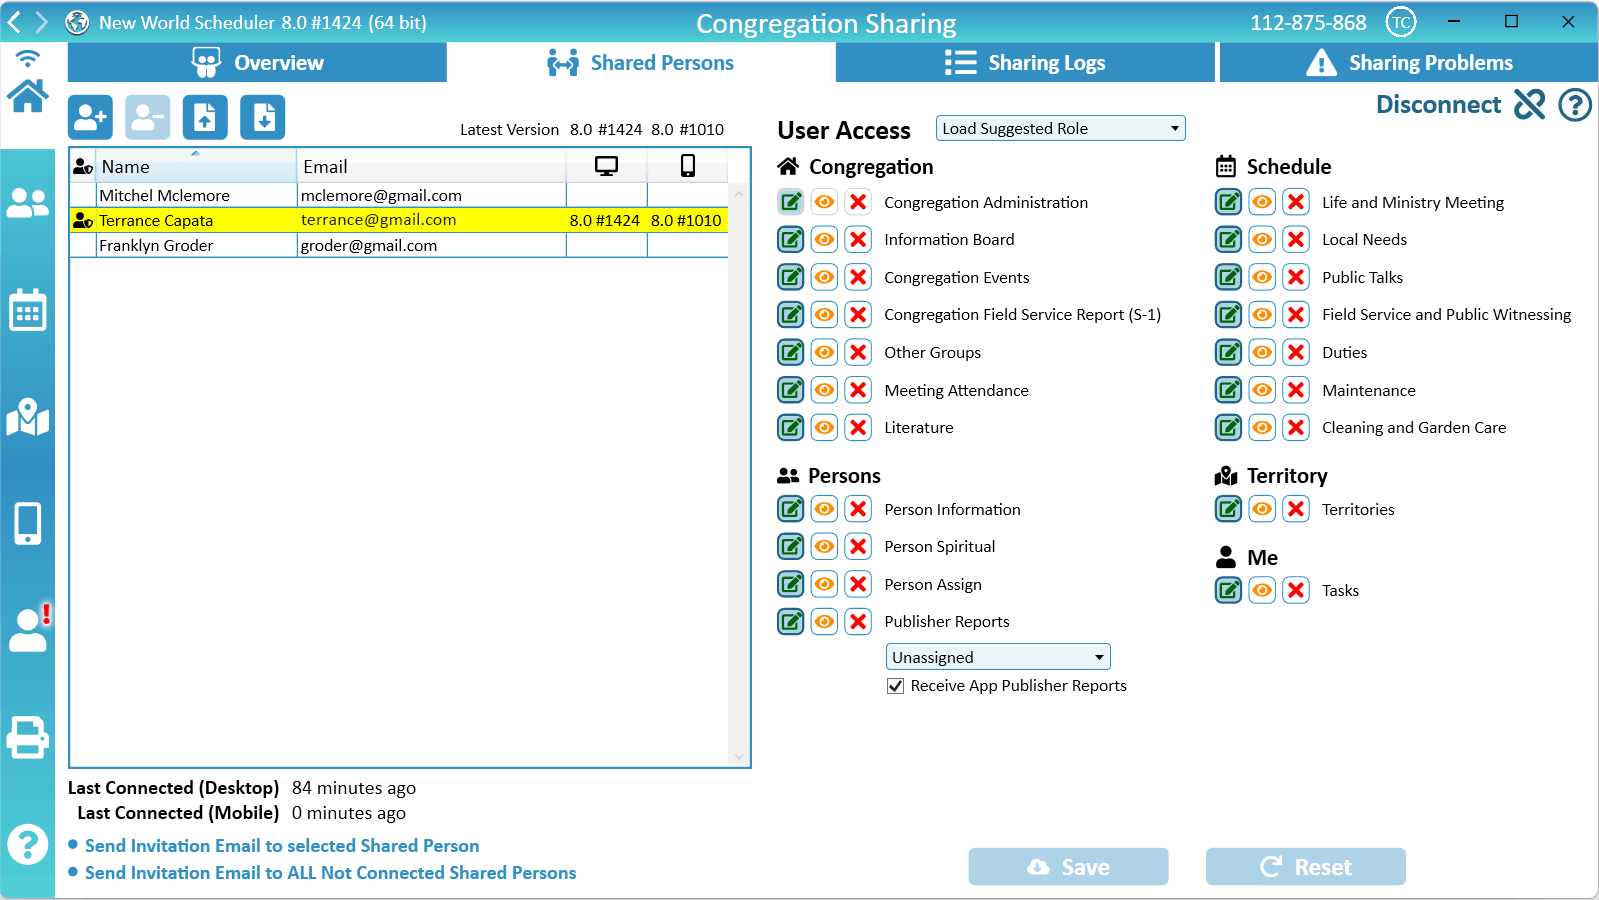Set view-only access for Person Information
The height and width of the screenshot is (900, 1599).
(x=824, y=509)
